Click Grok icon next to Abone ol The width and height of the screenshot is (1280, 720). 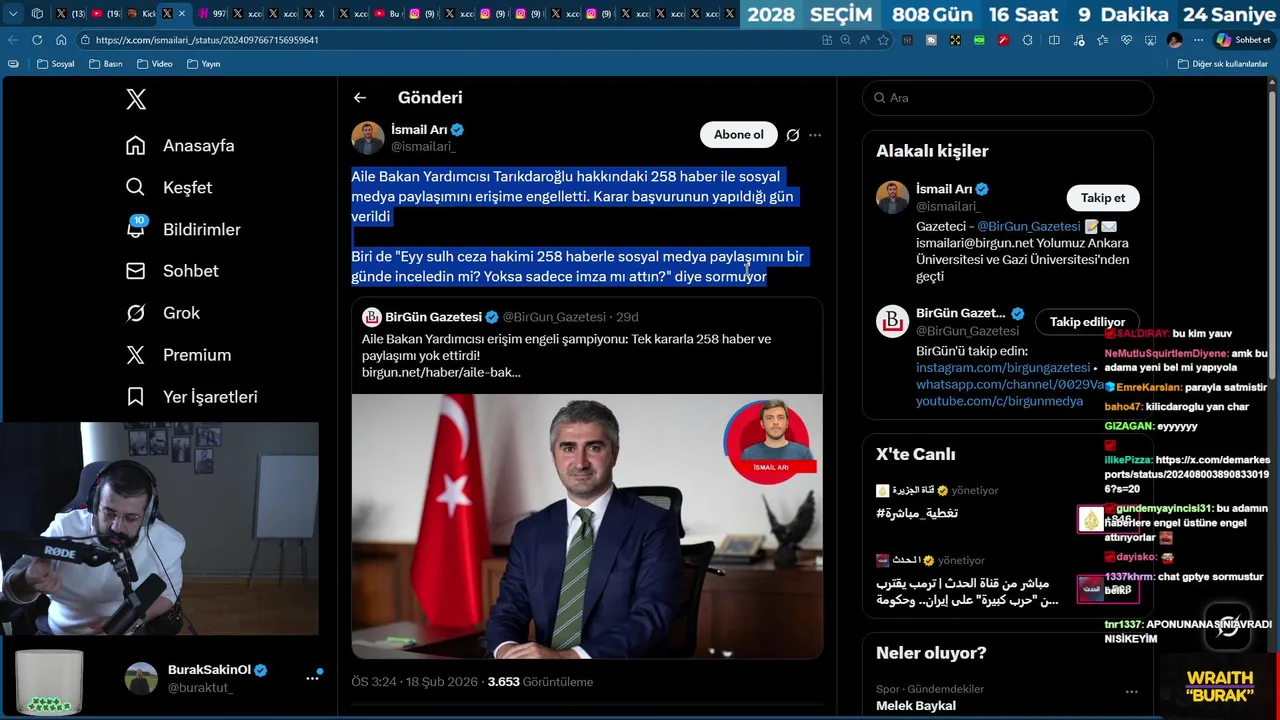(x=793, y=135)
